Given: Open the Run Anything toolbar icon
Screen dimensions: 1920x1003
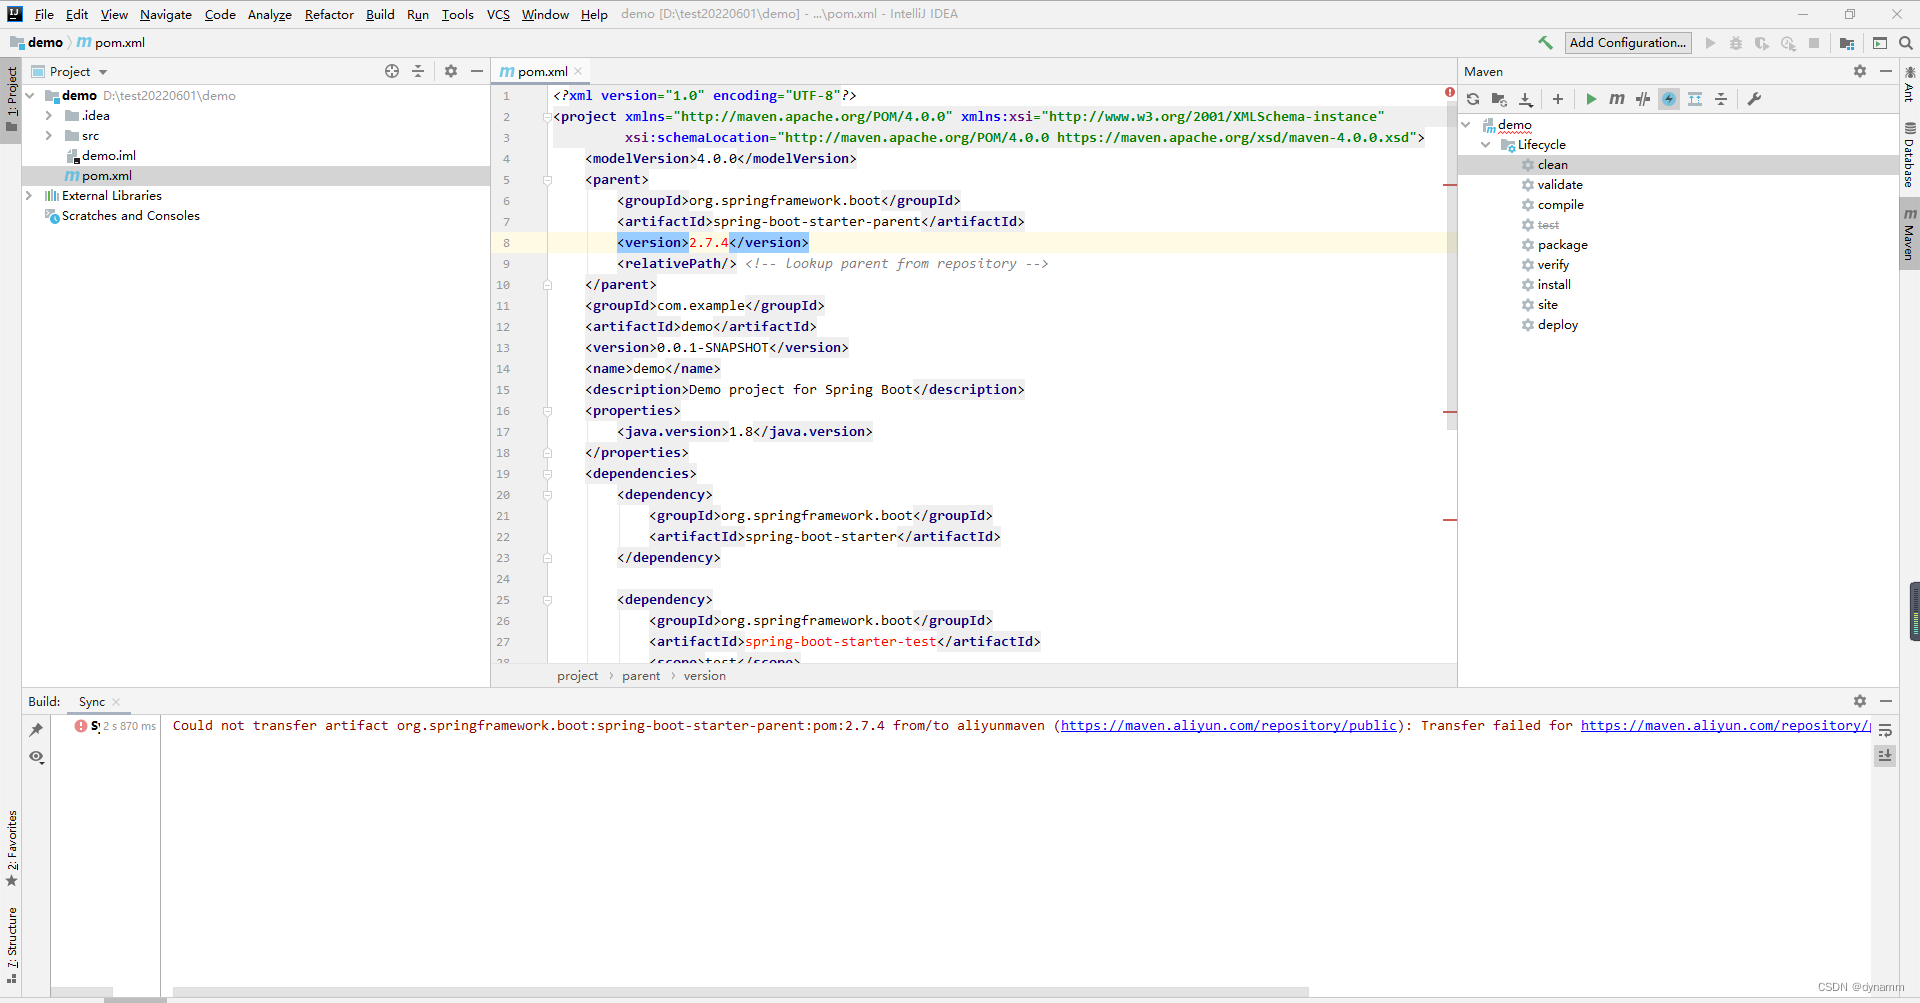Looking at the screenshot, I should coord(1880,43).
